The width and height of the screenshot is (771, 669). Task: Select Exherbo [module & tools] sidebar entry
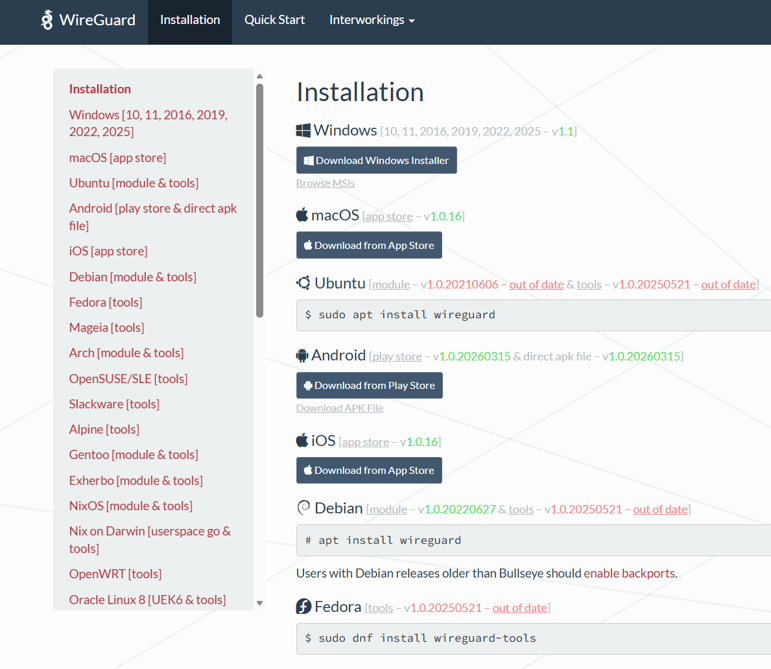136,480
